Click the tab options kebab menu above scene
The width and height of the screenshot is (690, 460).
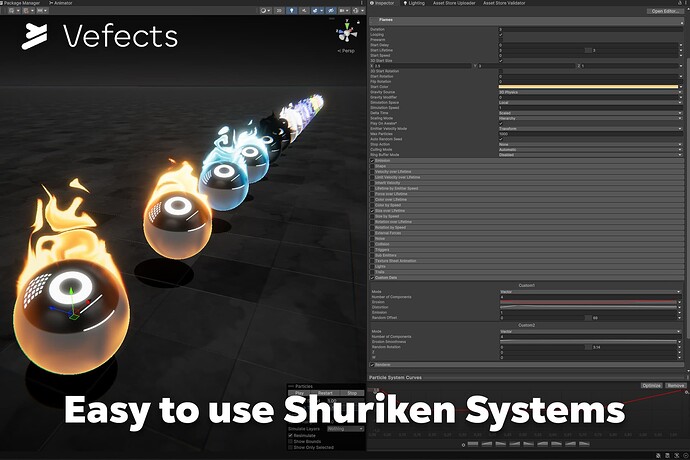[362, 3]
